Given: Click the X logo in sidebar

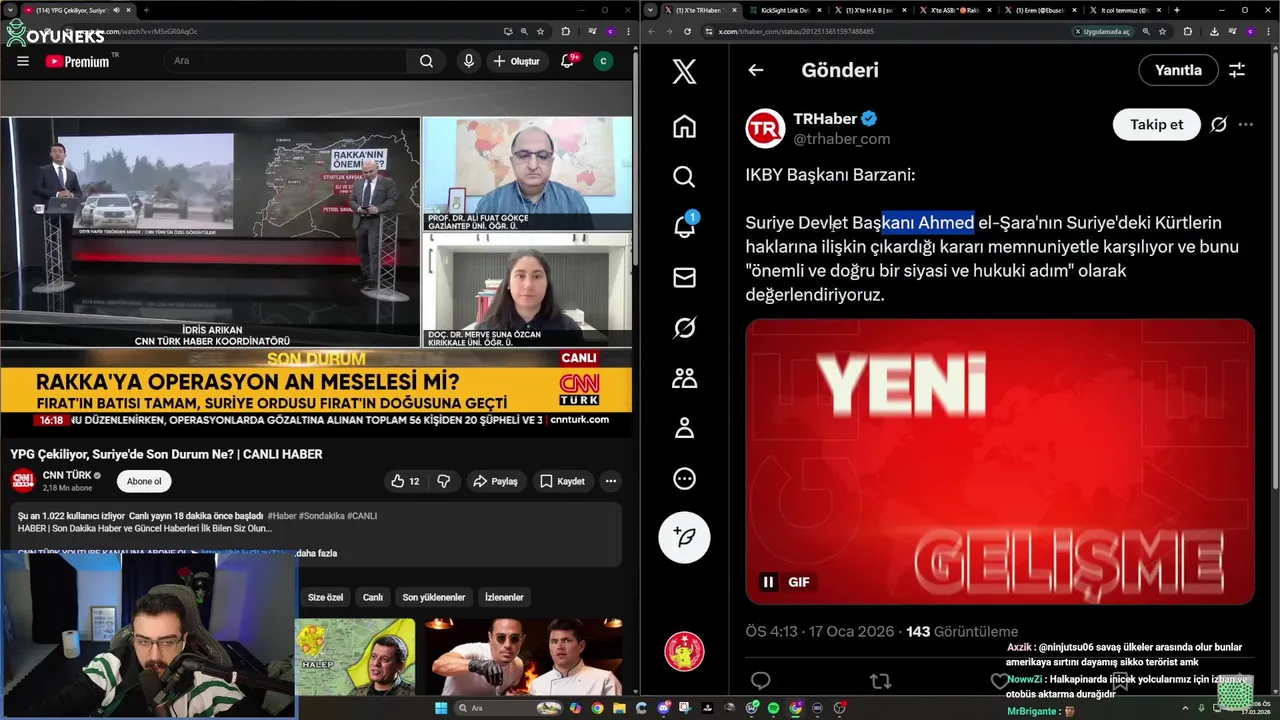Looking at the screenshot, I should (684, 71).
